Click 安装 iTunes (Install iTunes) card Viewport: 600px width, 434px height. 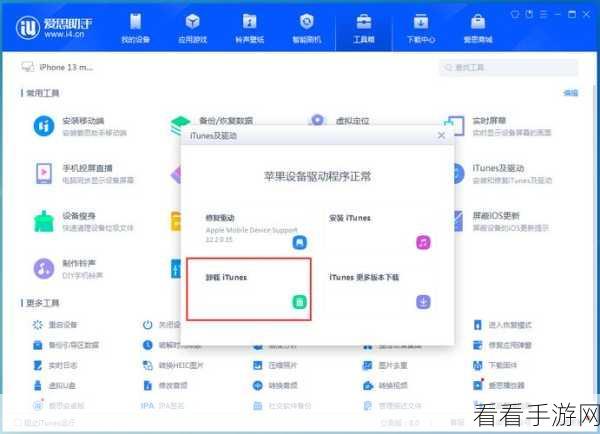[380, 230]
